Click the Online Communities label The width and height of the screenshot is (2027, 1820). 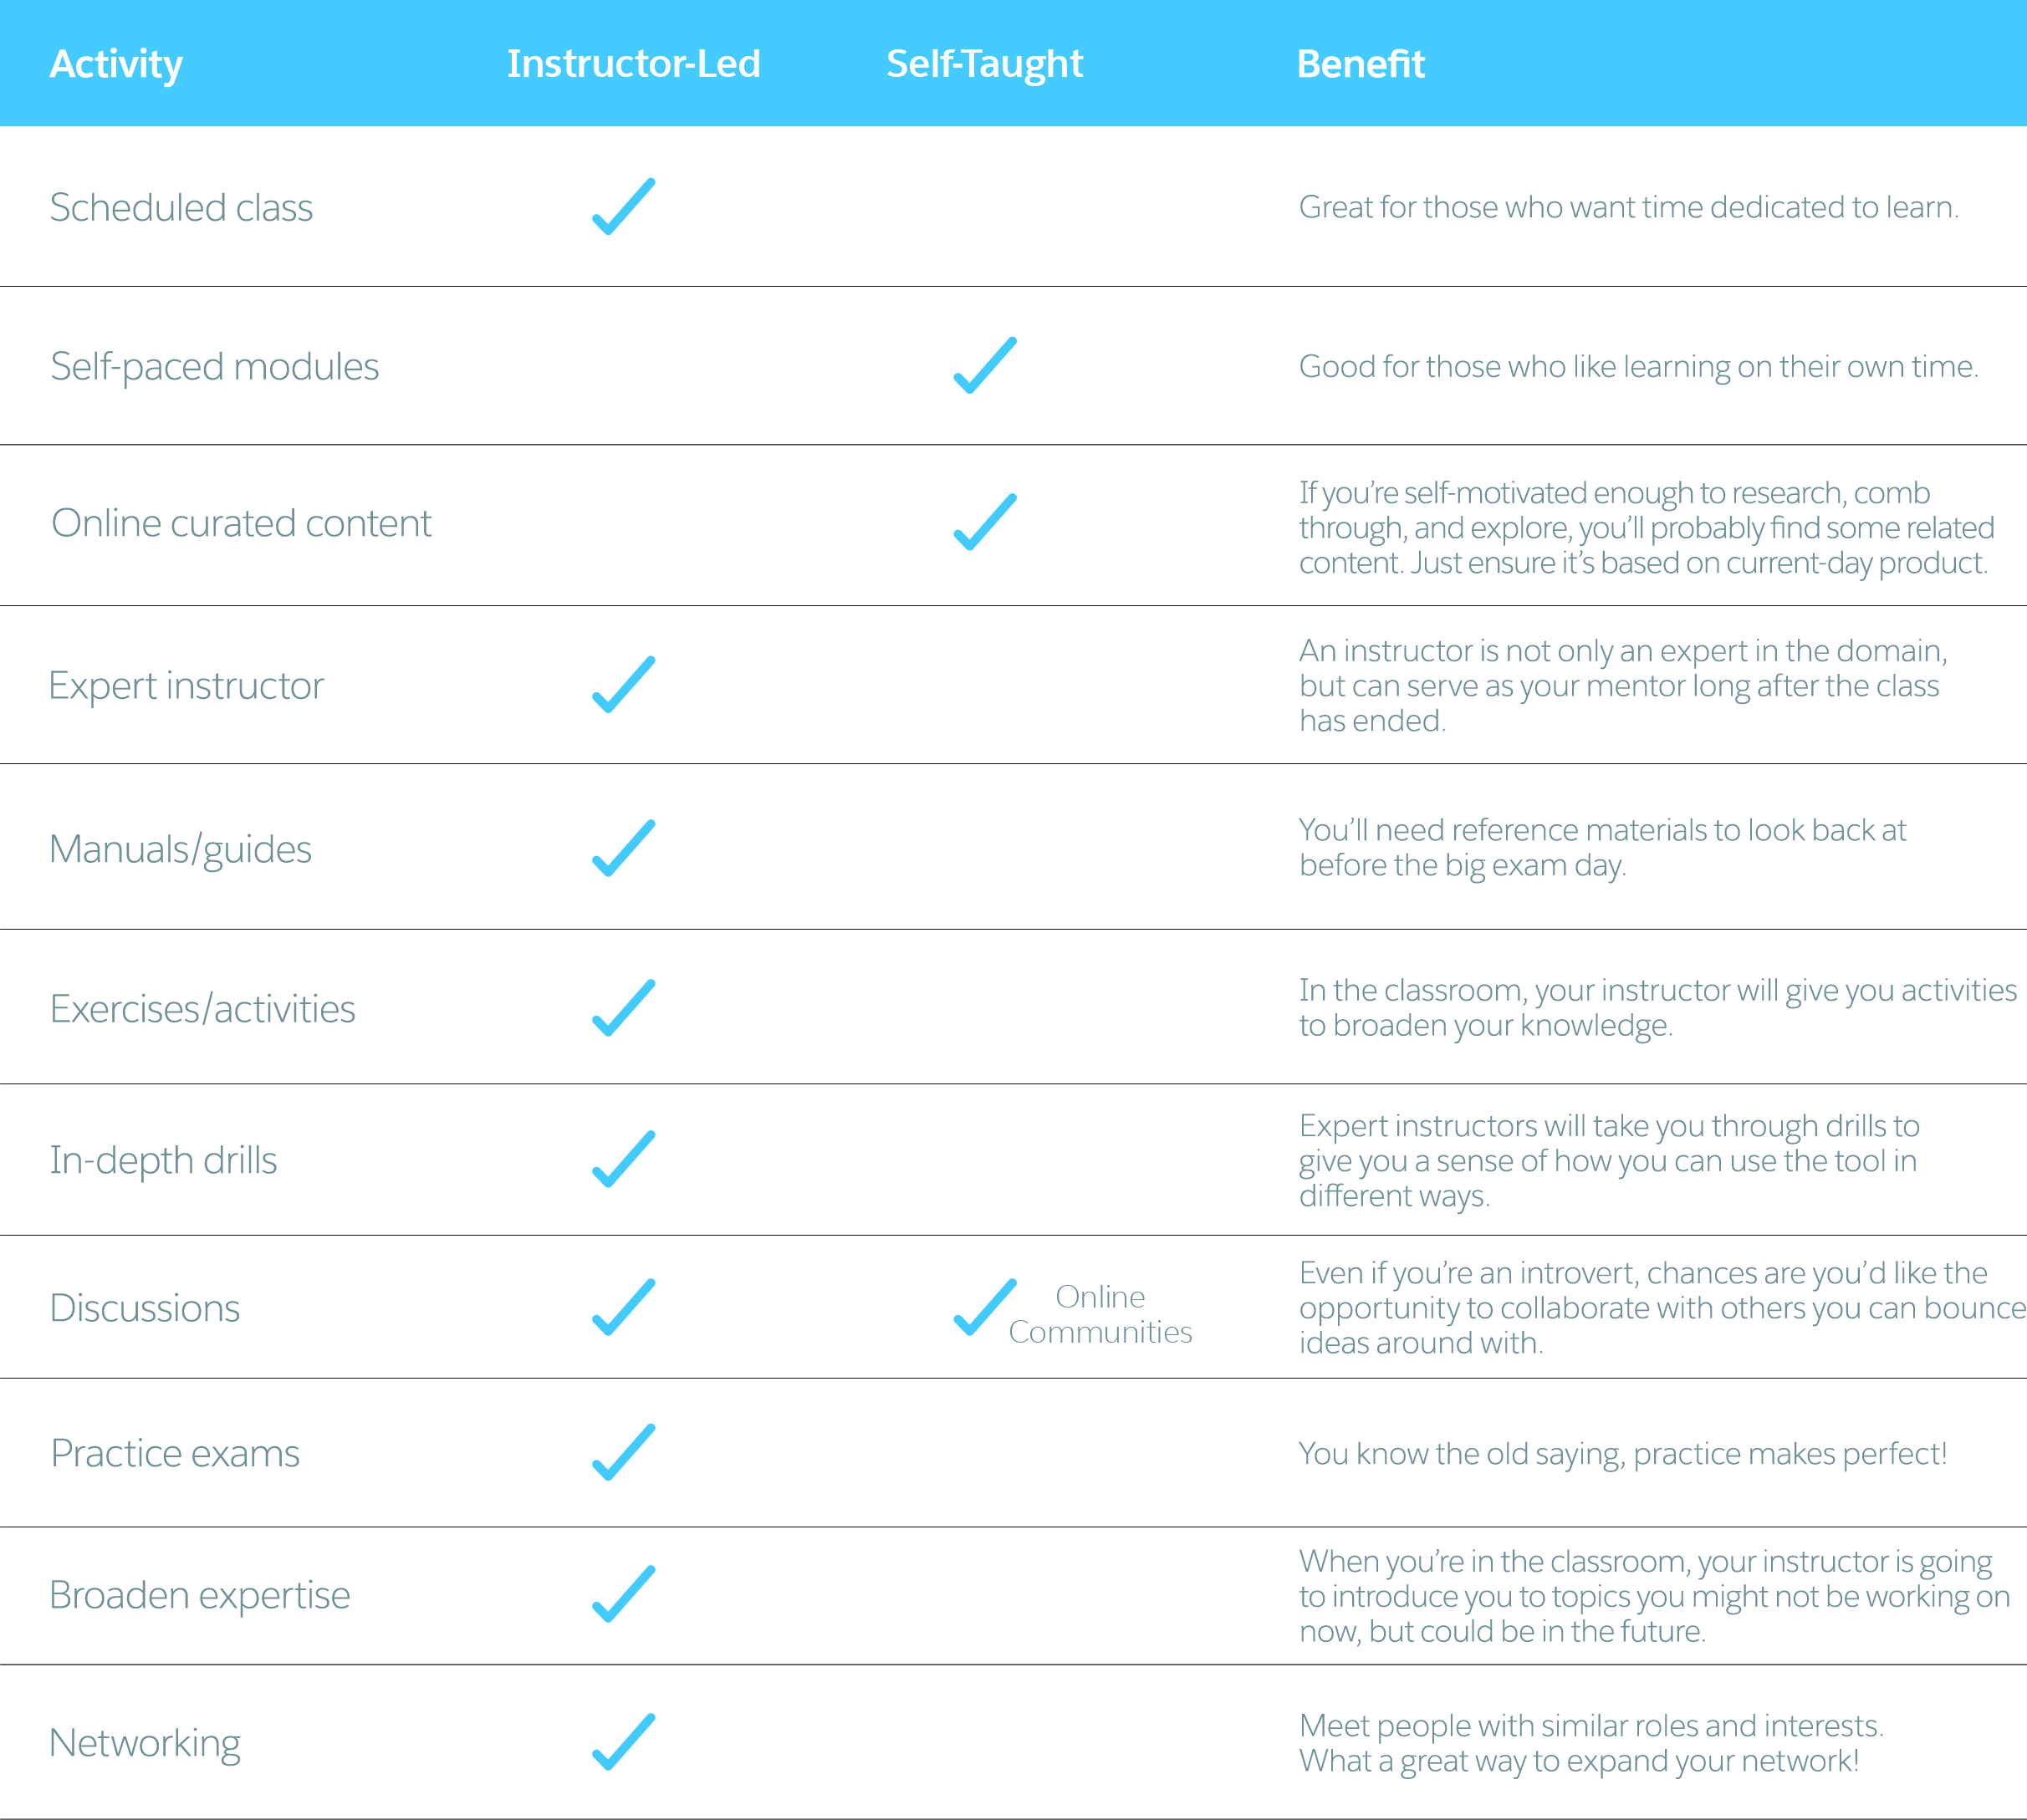pos(1100,1314)
